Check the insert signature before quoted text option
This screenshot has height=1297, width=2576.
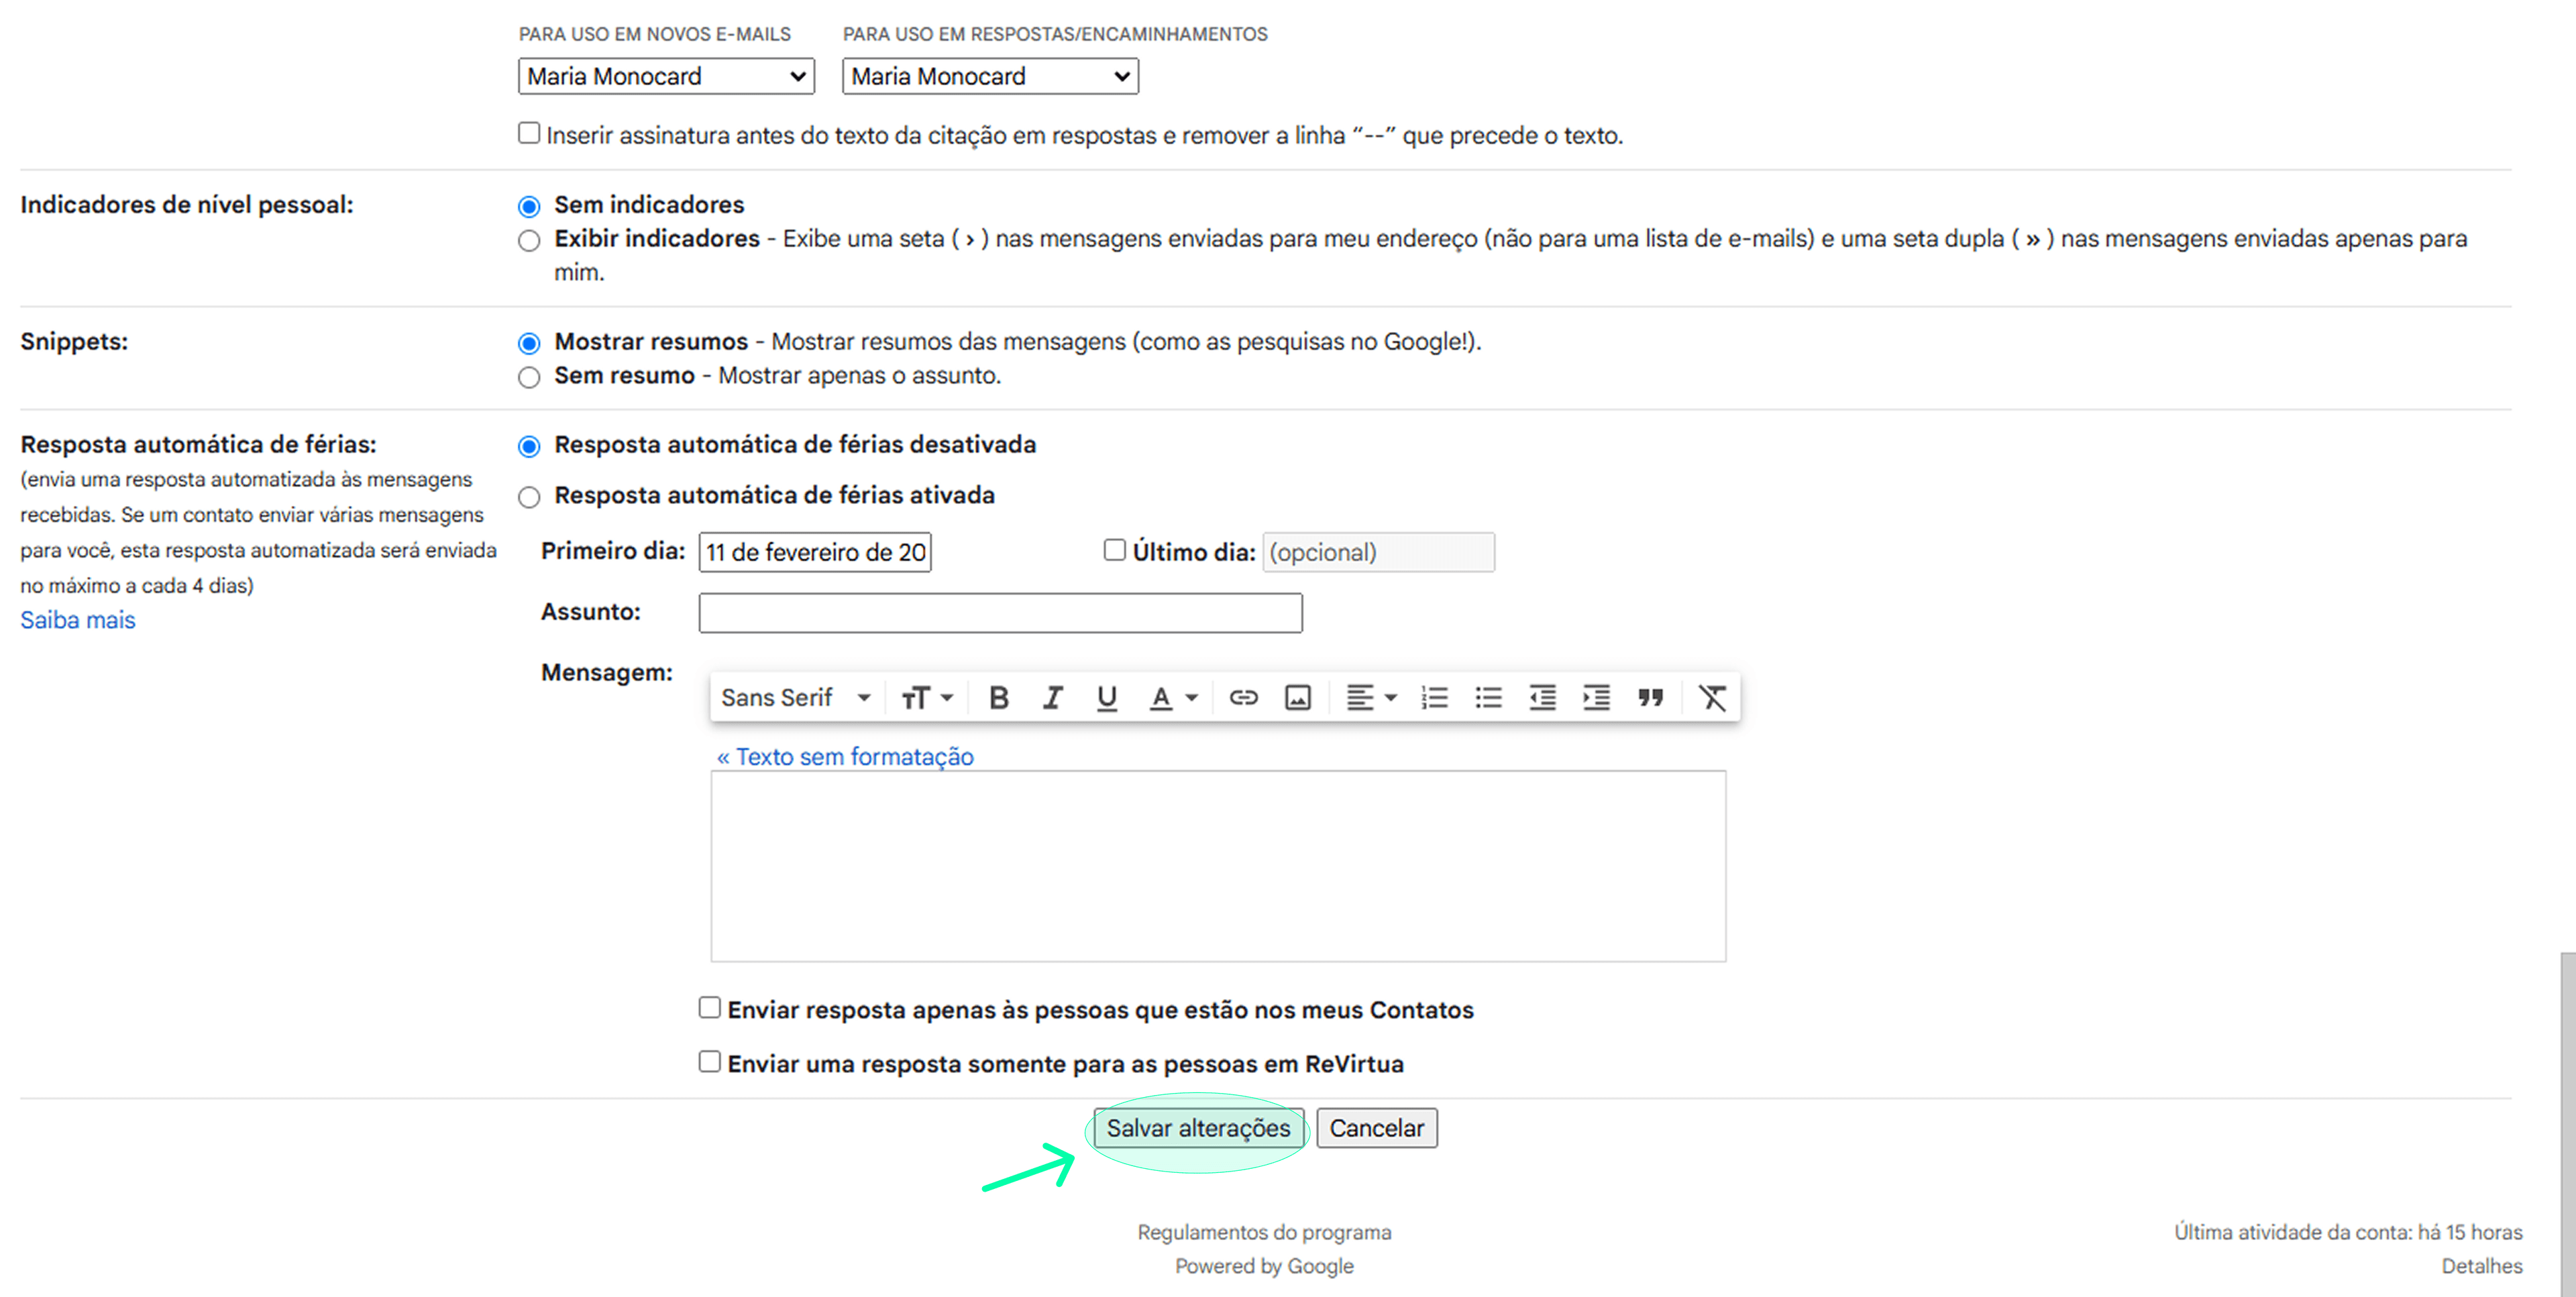pos(529,133)
